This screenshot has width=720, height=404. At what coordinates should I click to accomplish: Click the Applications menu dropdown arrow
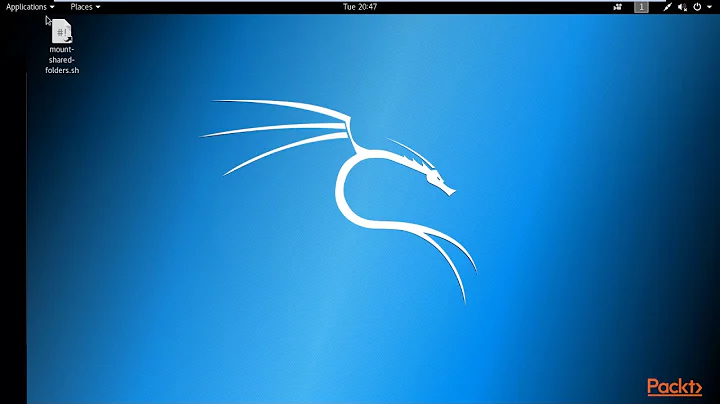(52, 7)
